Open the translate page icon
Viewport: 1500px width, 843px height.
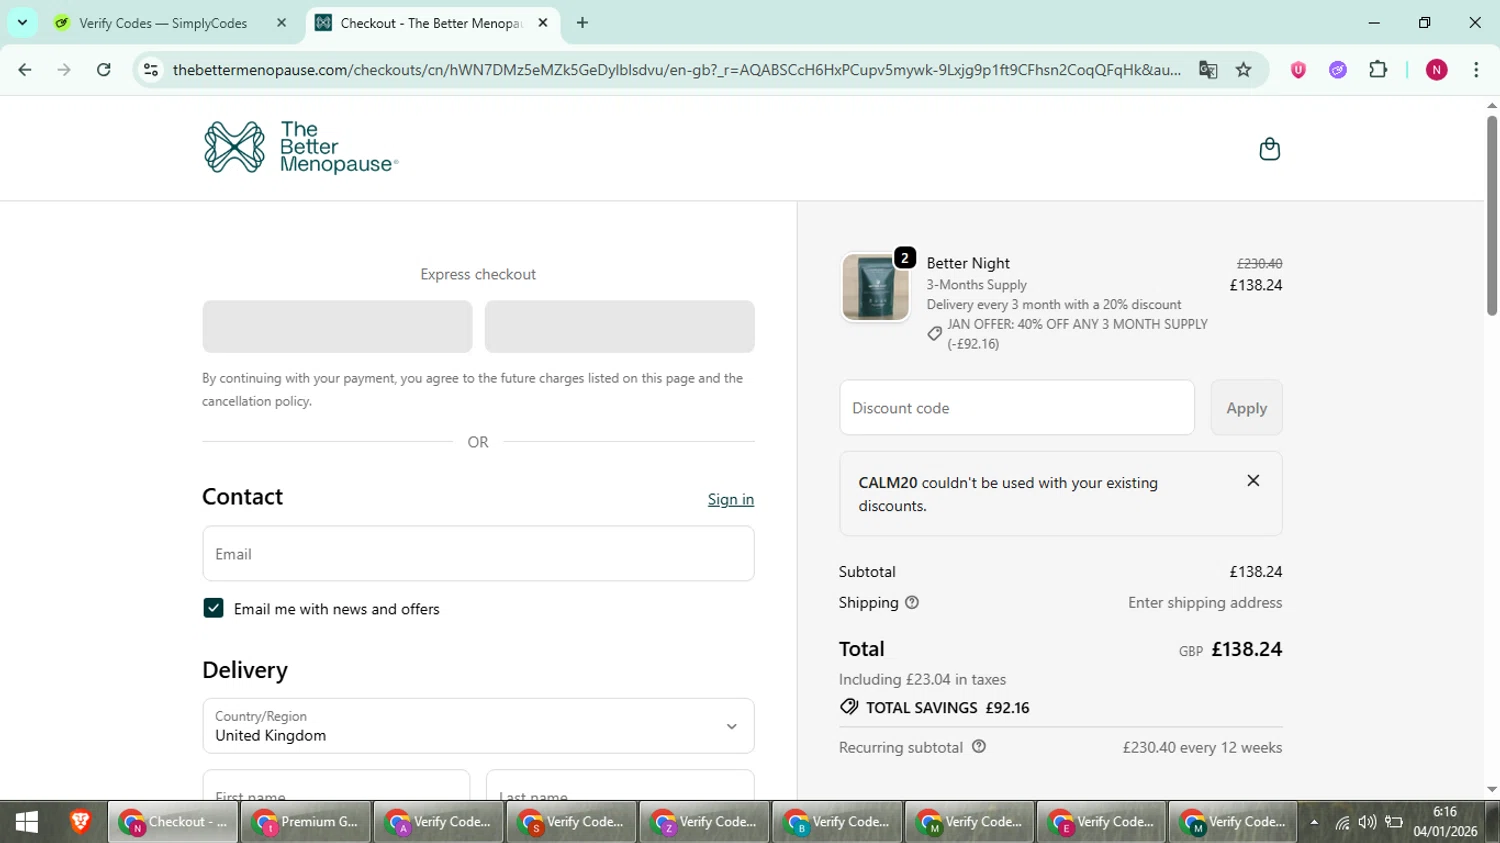(1208, 70)
